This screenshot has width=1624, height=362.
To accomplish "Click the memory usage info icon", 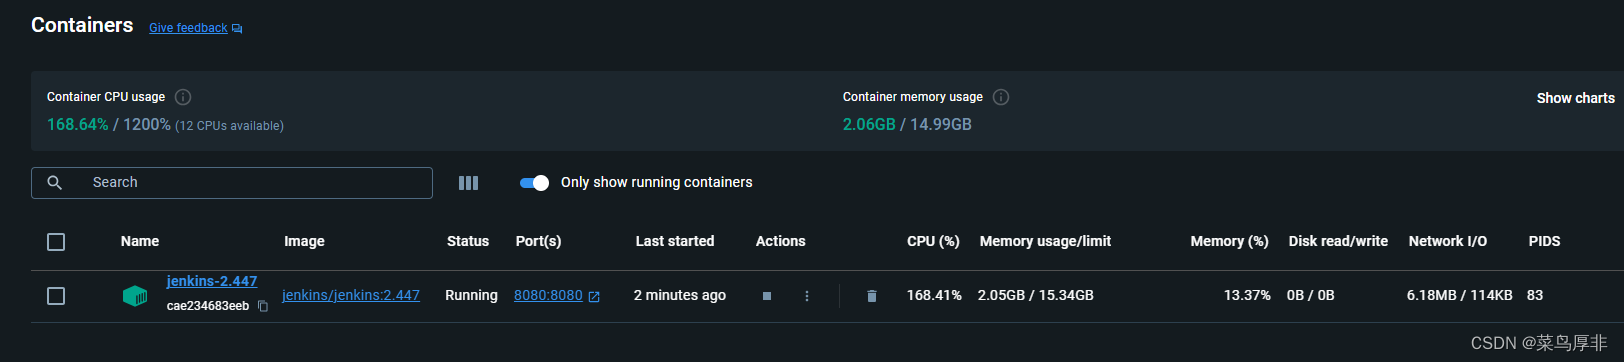I will pos(1001,97).
